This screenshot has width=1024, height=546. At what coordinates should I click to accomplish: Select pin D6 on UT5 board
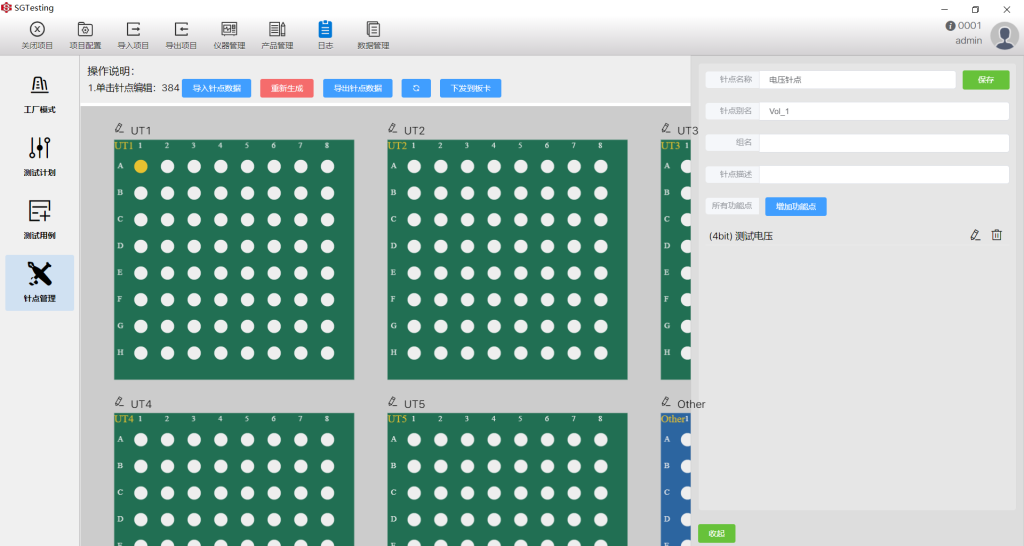[x=547, y=520]
